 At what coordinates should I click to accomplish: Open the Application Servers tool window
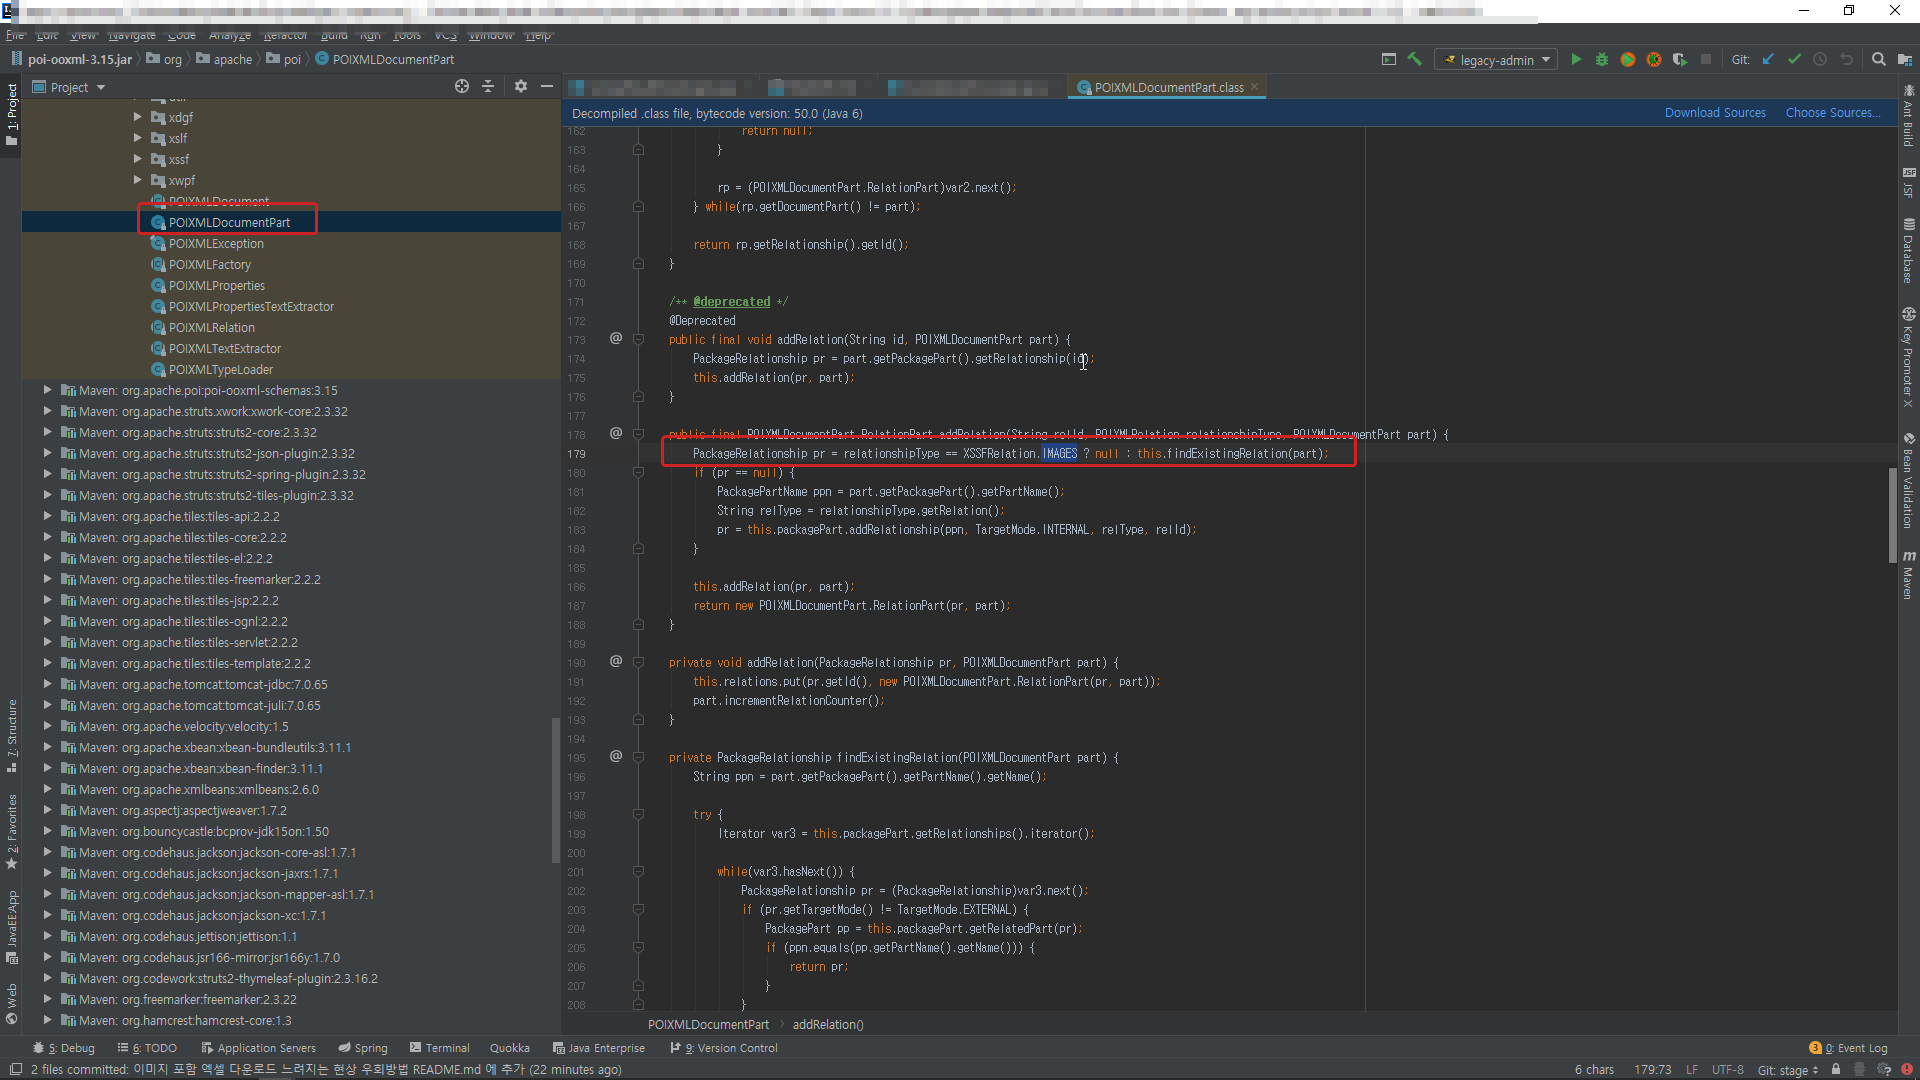click(x=258, y=1048)
